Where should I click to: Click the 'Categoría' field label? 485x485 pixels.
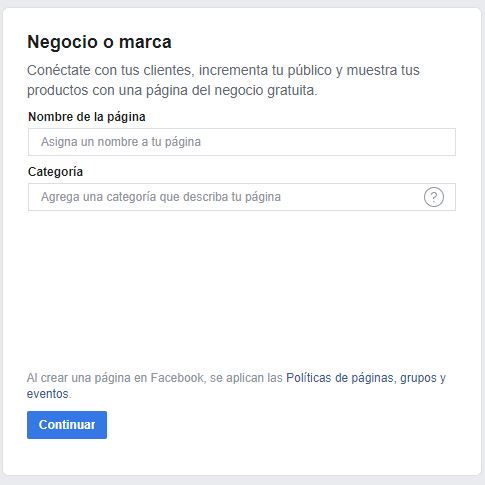[x=55, y=172]
